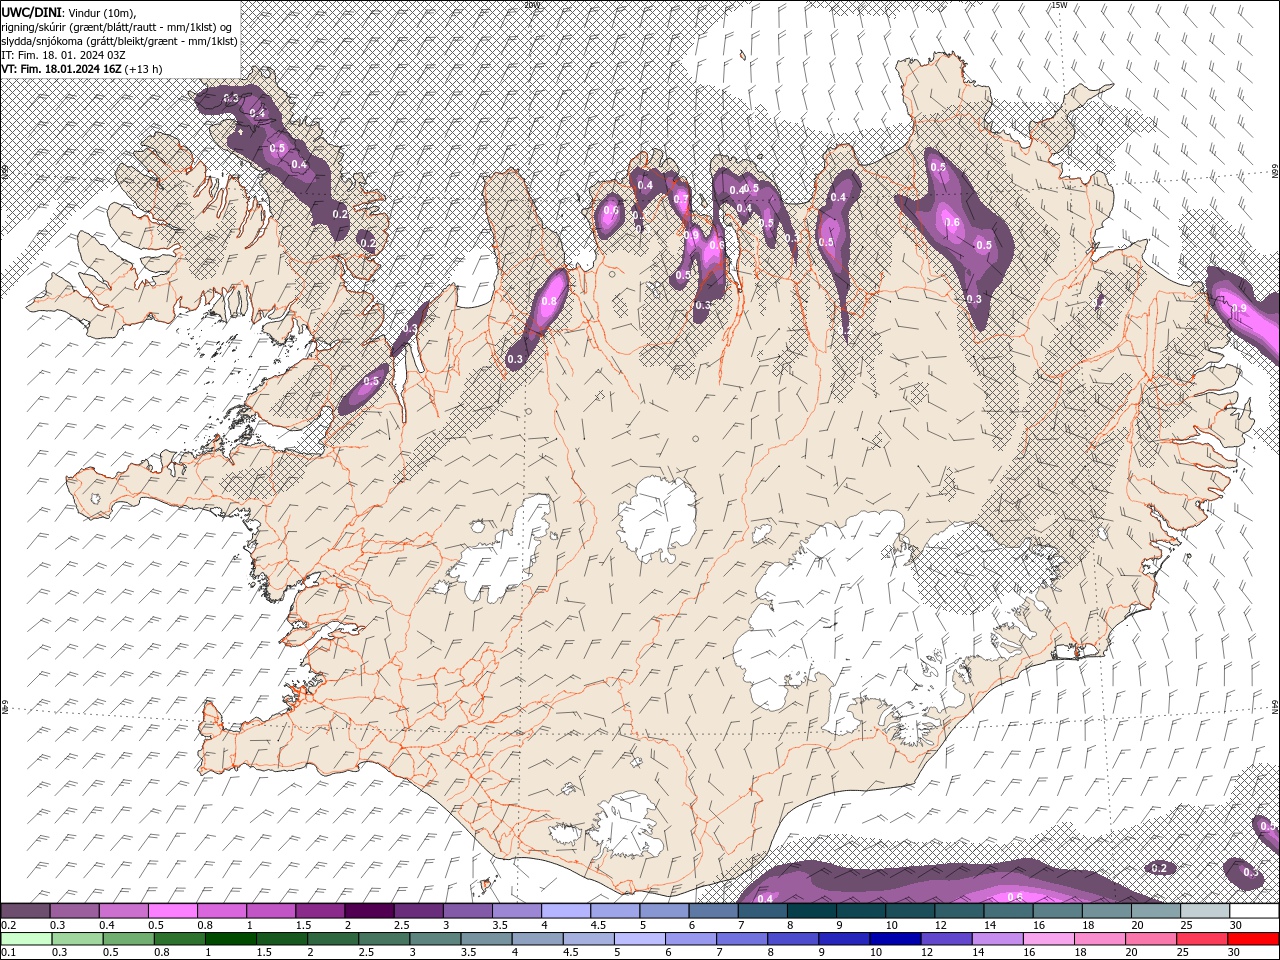
Task: Choose the light pink rain-scale swatch at 16
Action: pos(1048,939)
